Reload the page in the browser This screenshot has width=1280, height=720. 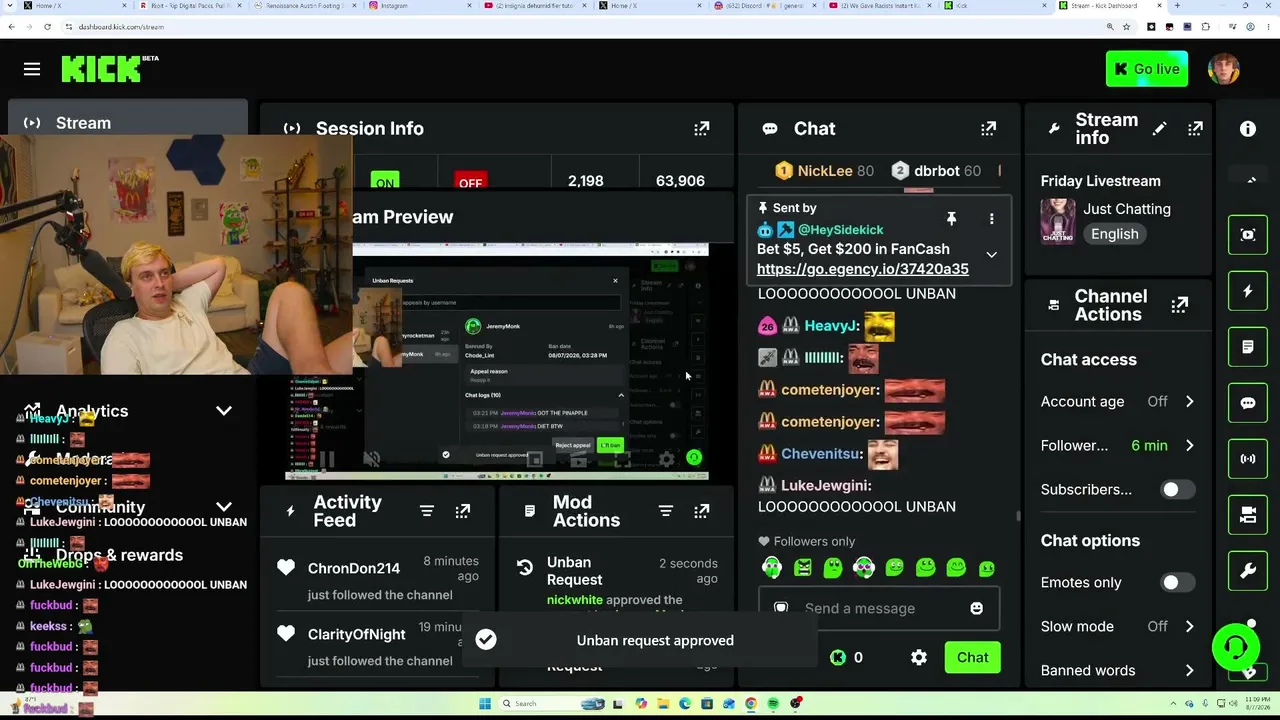(x=46, y=27)
